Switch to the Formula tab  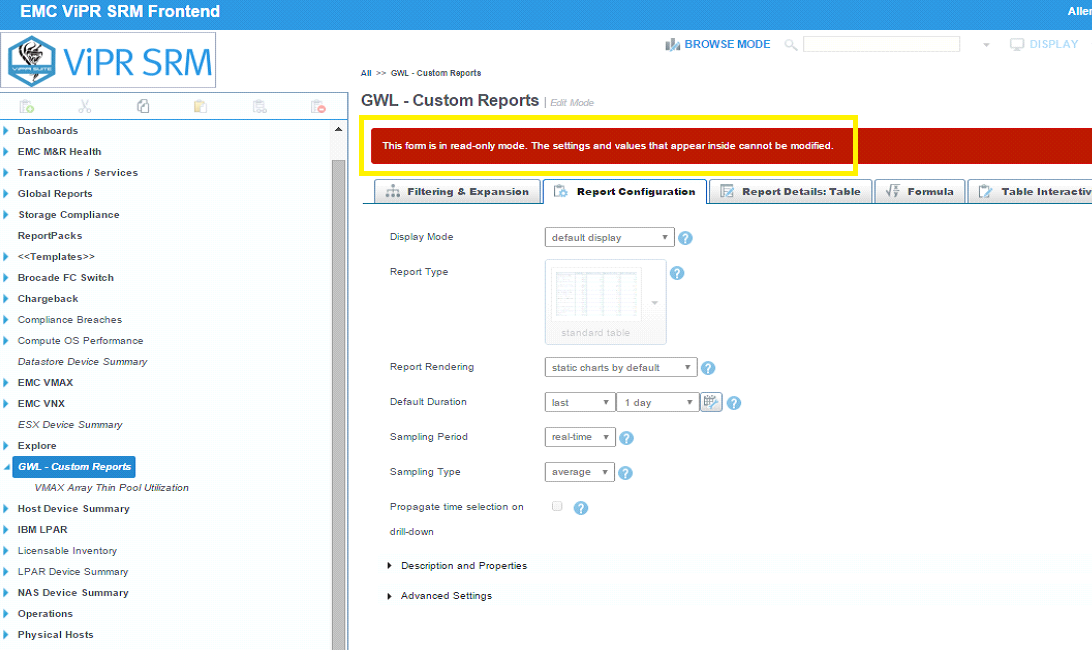(x=919, y=192)
